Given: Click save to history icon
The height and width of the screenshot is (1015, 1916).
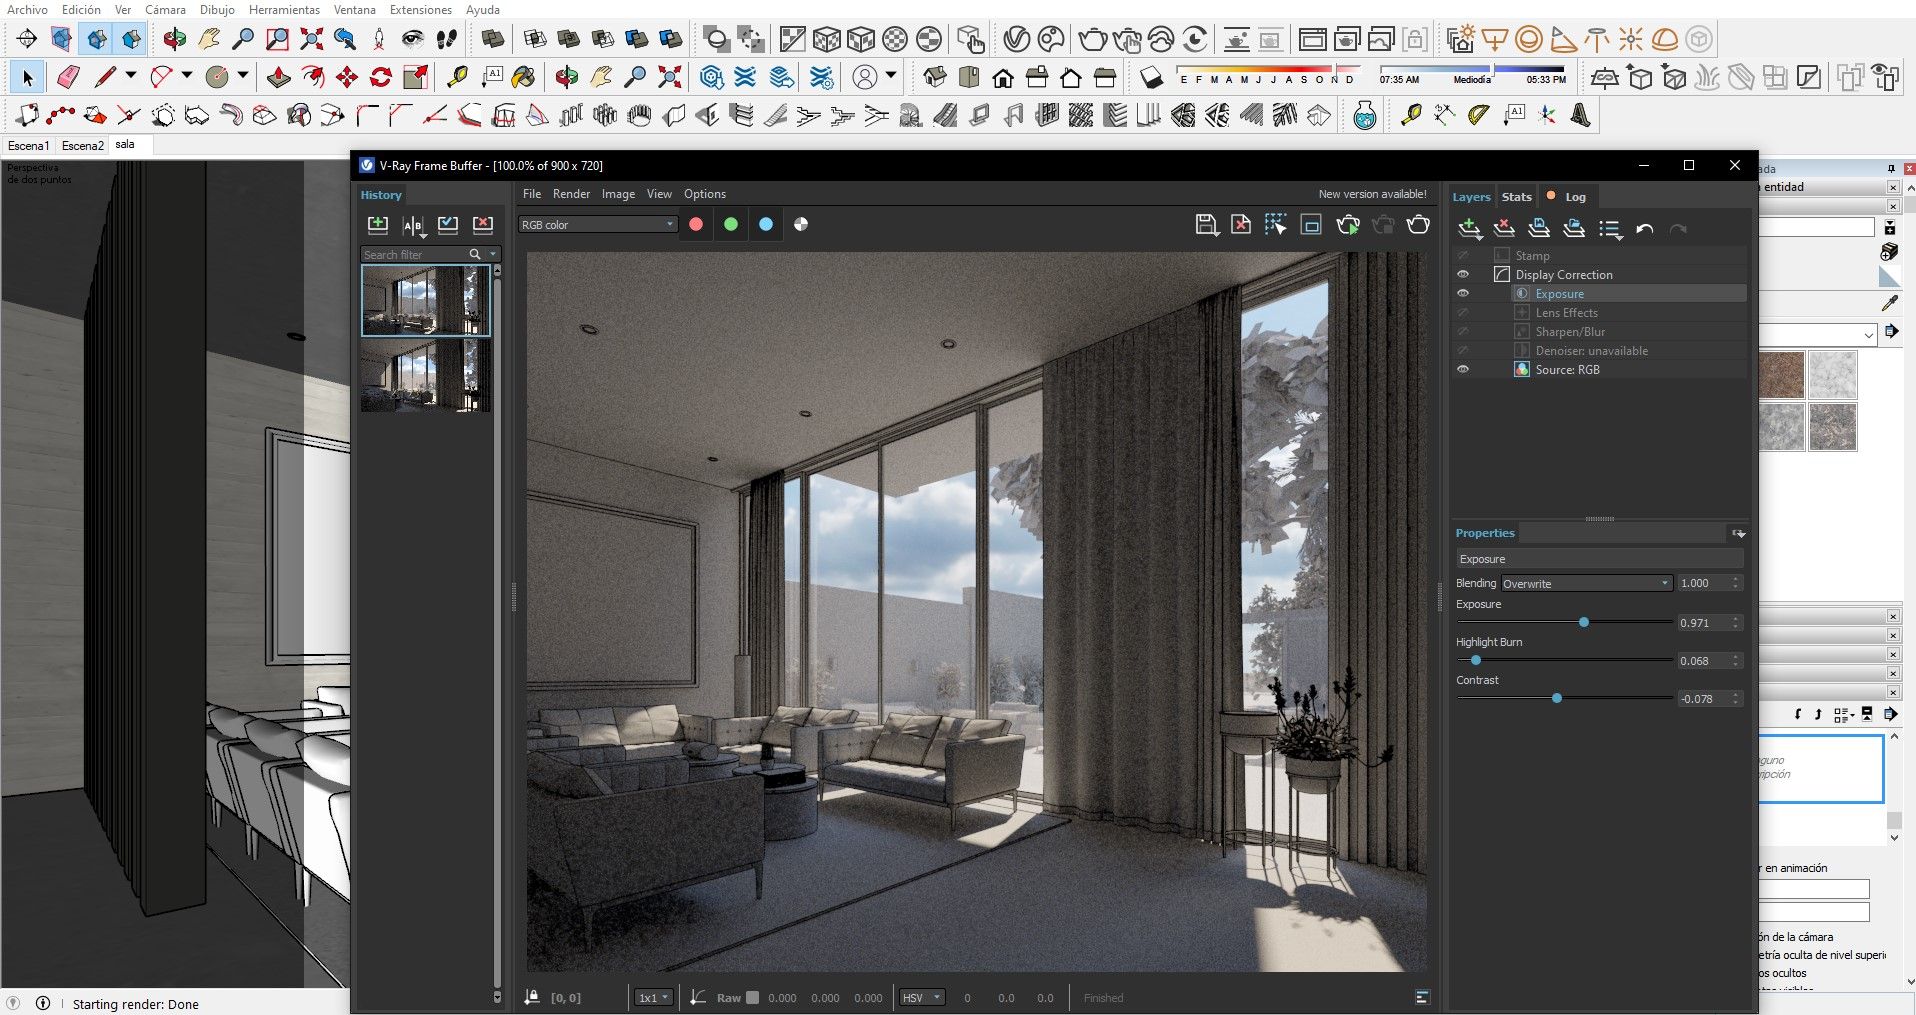Looking at the screenshot, I should (377, 225).
